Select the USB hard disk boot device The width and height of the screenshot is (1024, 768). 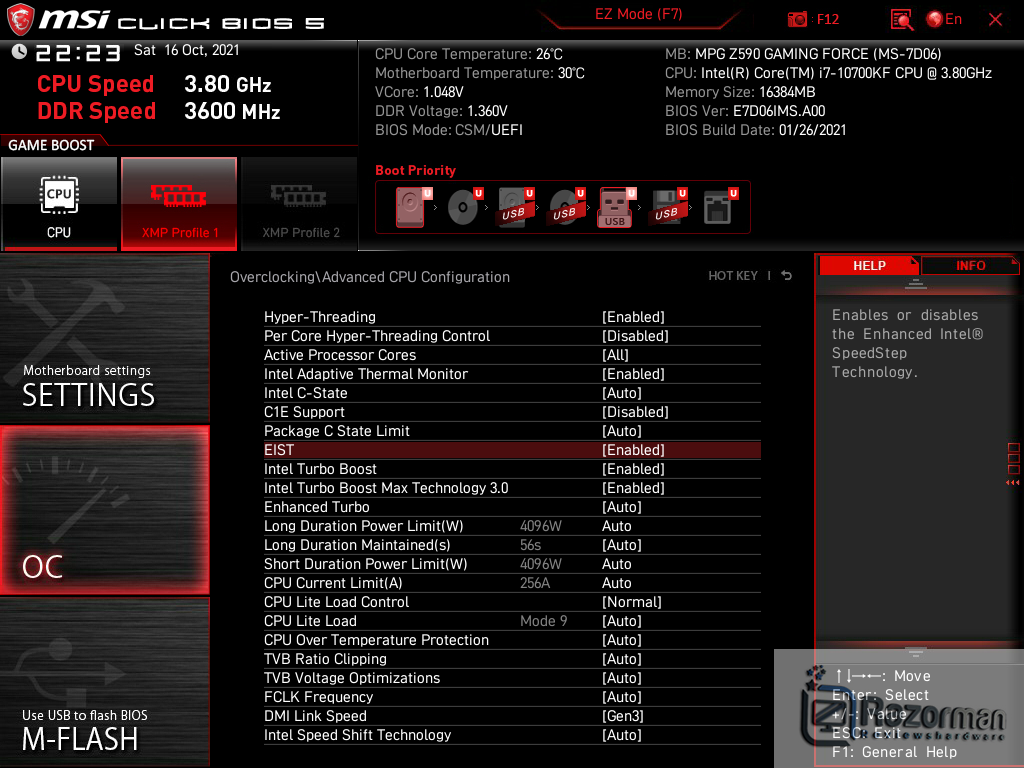515,207
